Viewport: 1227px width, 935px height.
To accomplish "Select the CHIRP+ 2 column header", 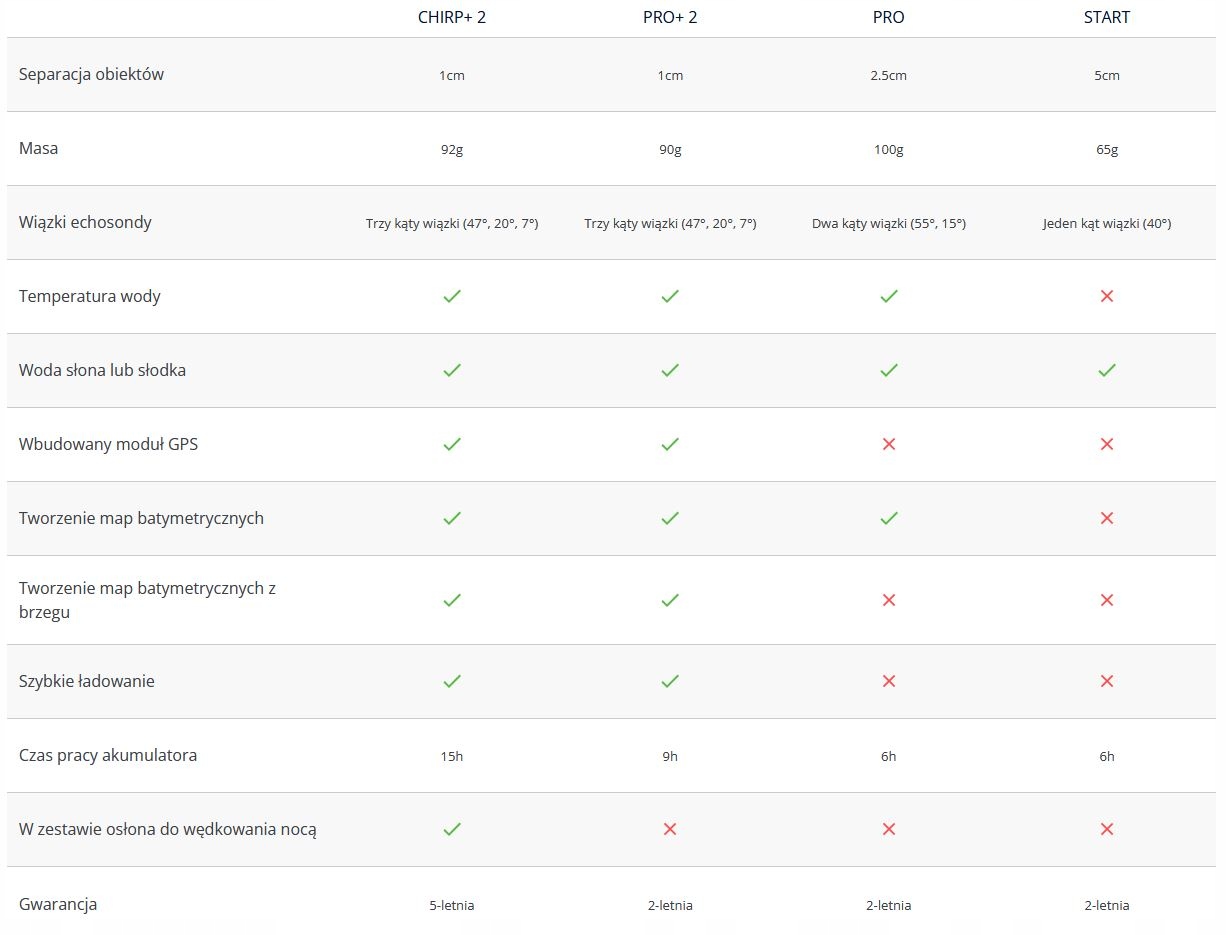I will point(452,18).
